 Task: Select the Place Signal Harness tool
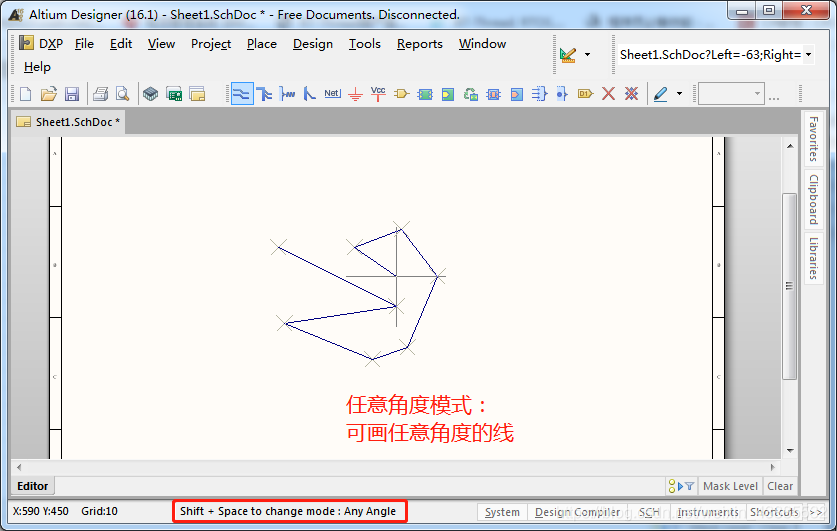pyautogui.click(x=287, y=94)
